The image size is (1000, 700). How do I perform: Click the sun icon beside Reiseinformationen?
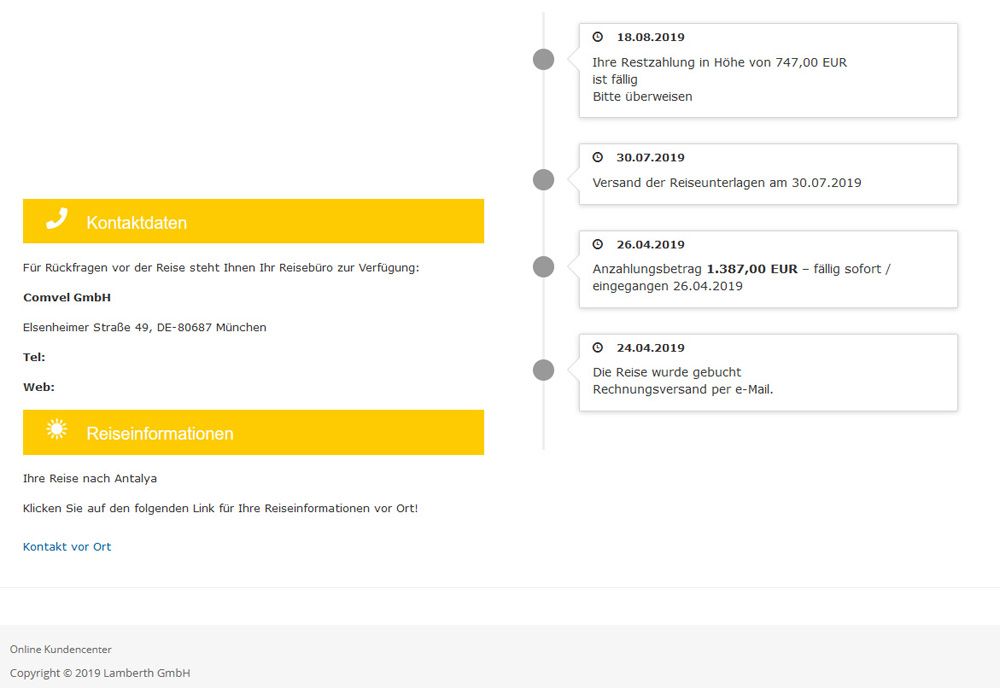coord(57,430)
